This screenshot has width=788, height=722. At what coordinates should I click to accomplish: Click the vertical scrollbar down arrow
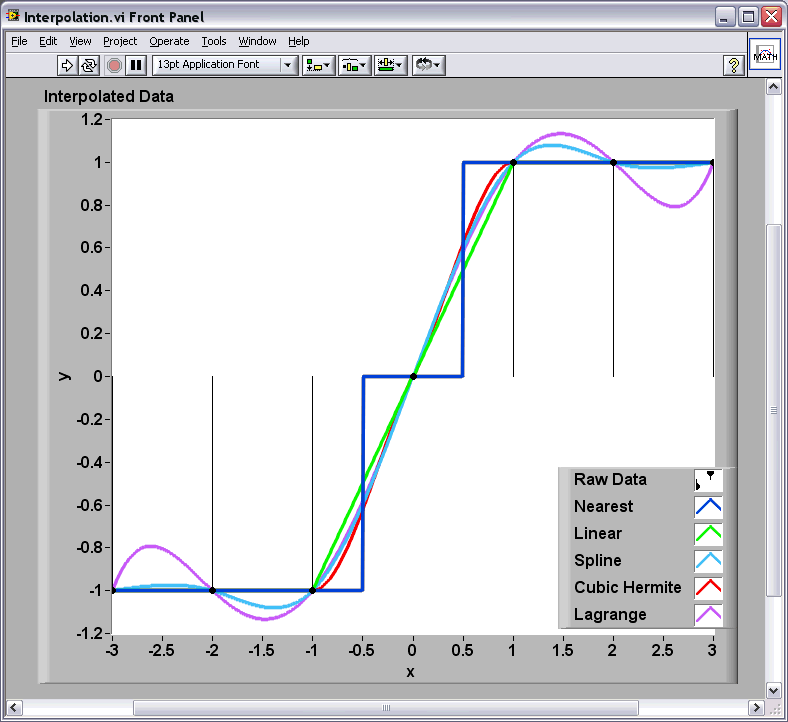click(773, 690)
